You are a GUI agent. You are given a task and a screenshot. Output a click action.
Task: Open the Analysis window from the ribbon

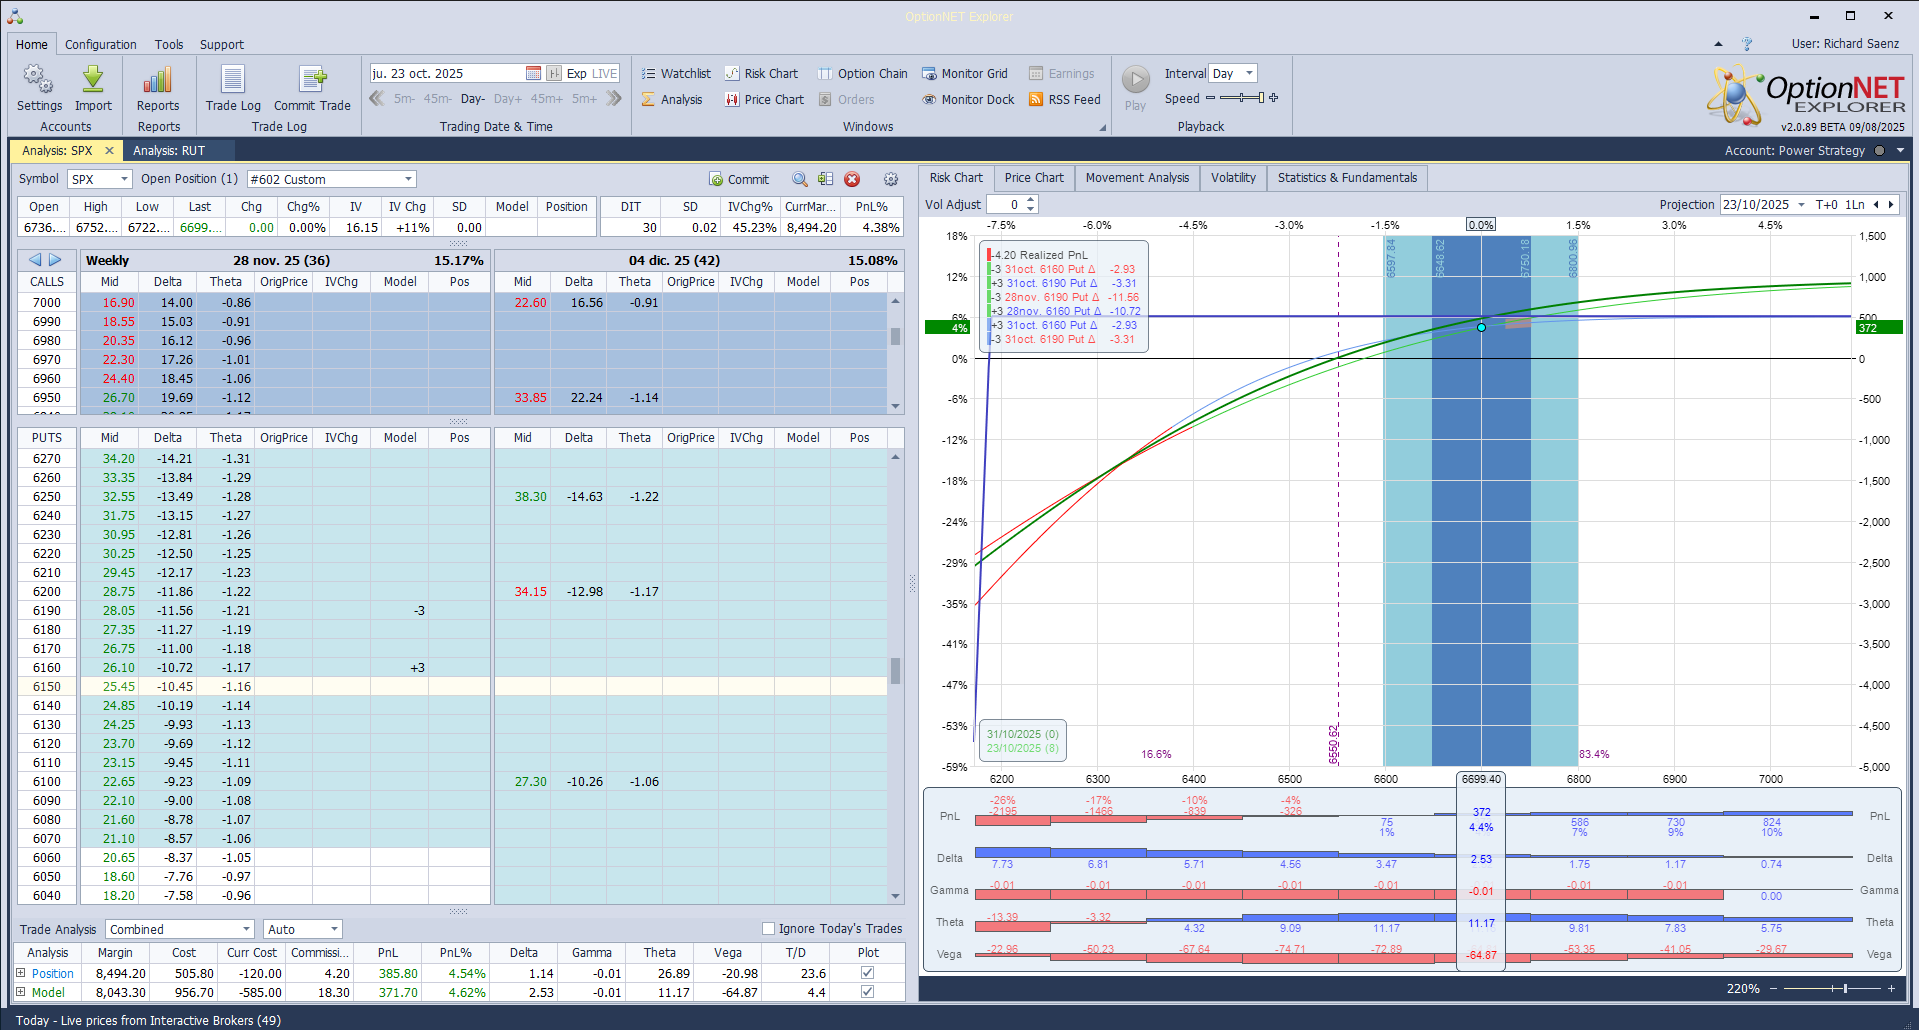point(672,99)
